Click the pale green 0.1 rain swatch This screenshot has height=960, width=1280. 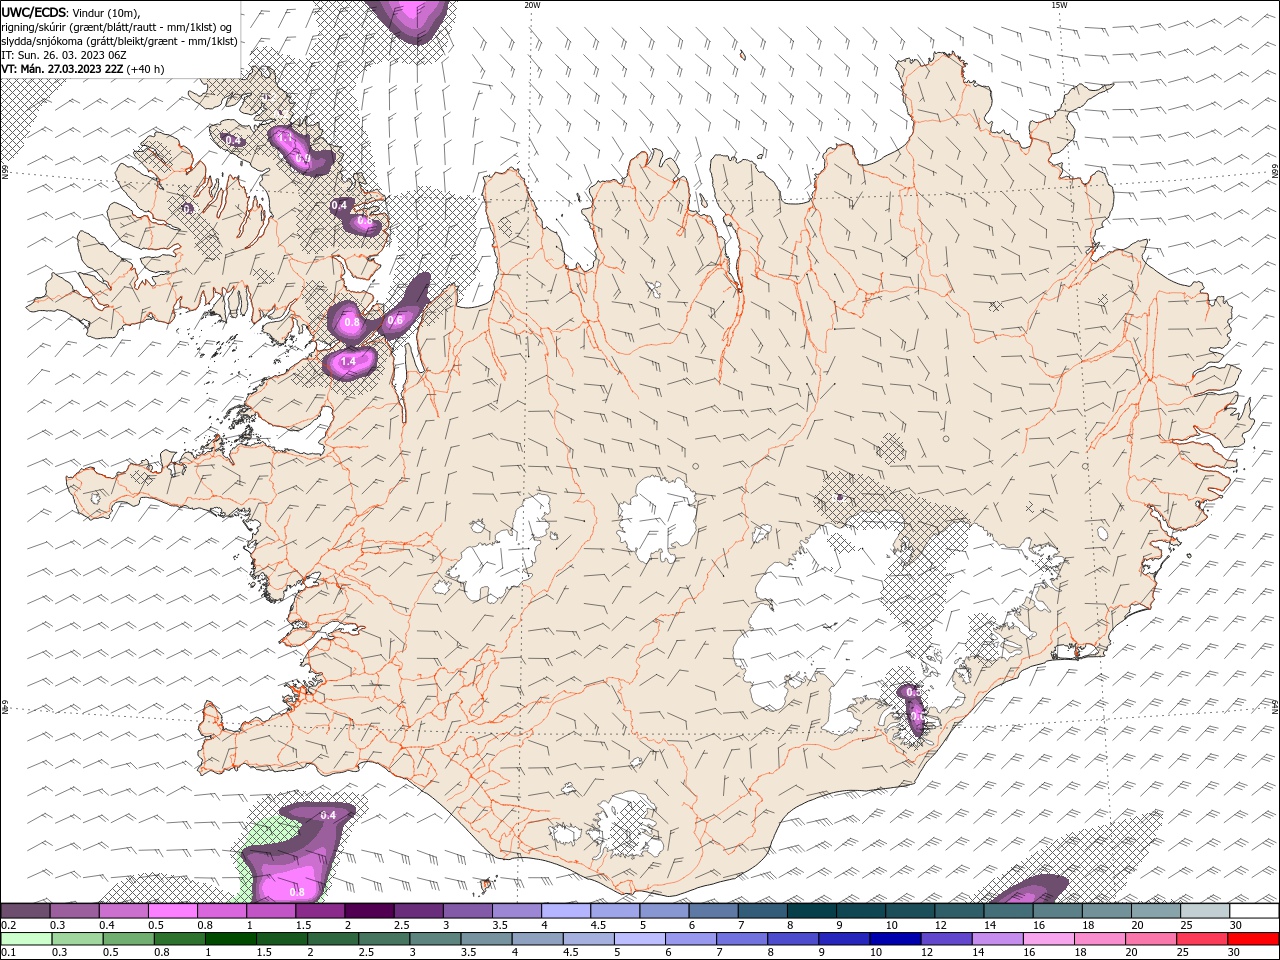pyautogui.click(x=28, y=939)
